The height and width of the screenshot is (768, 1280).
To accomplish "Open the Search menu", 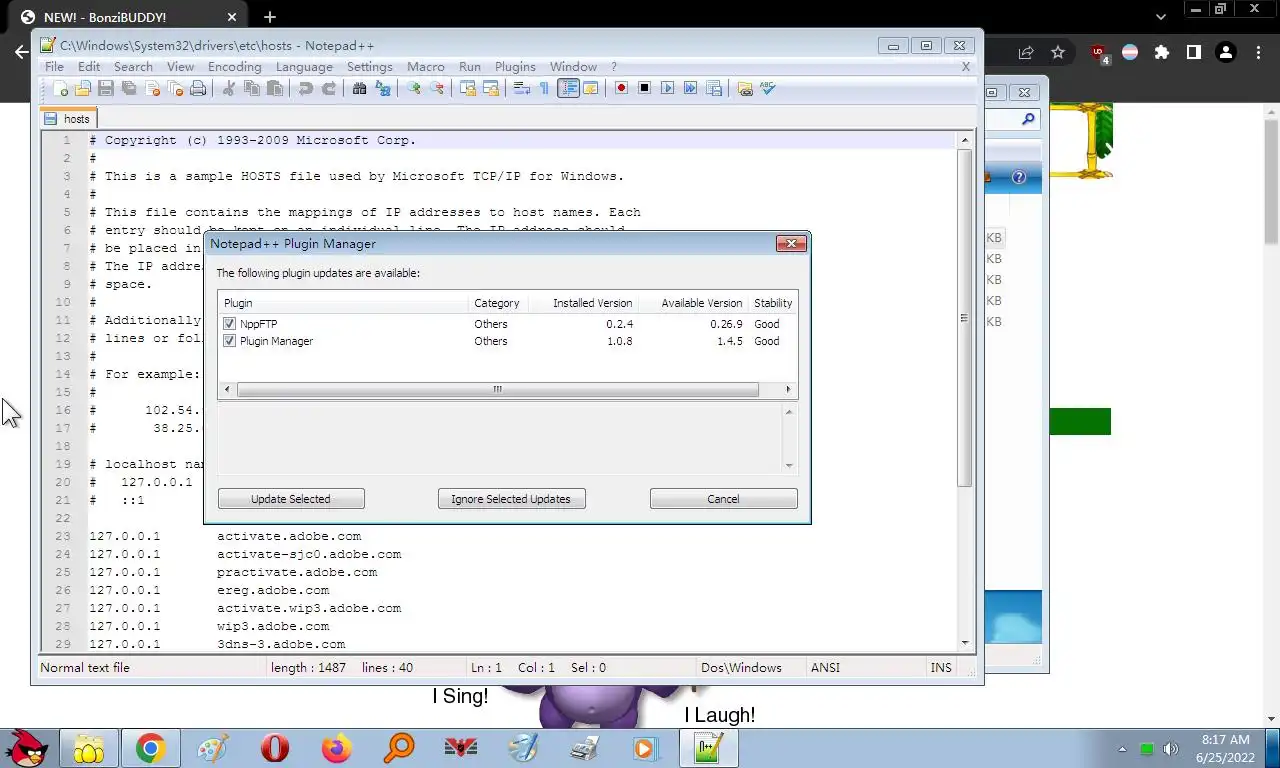I will [x=133, y=67].
